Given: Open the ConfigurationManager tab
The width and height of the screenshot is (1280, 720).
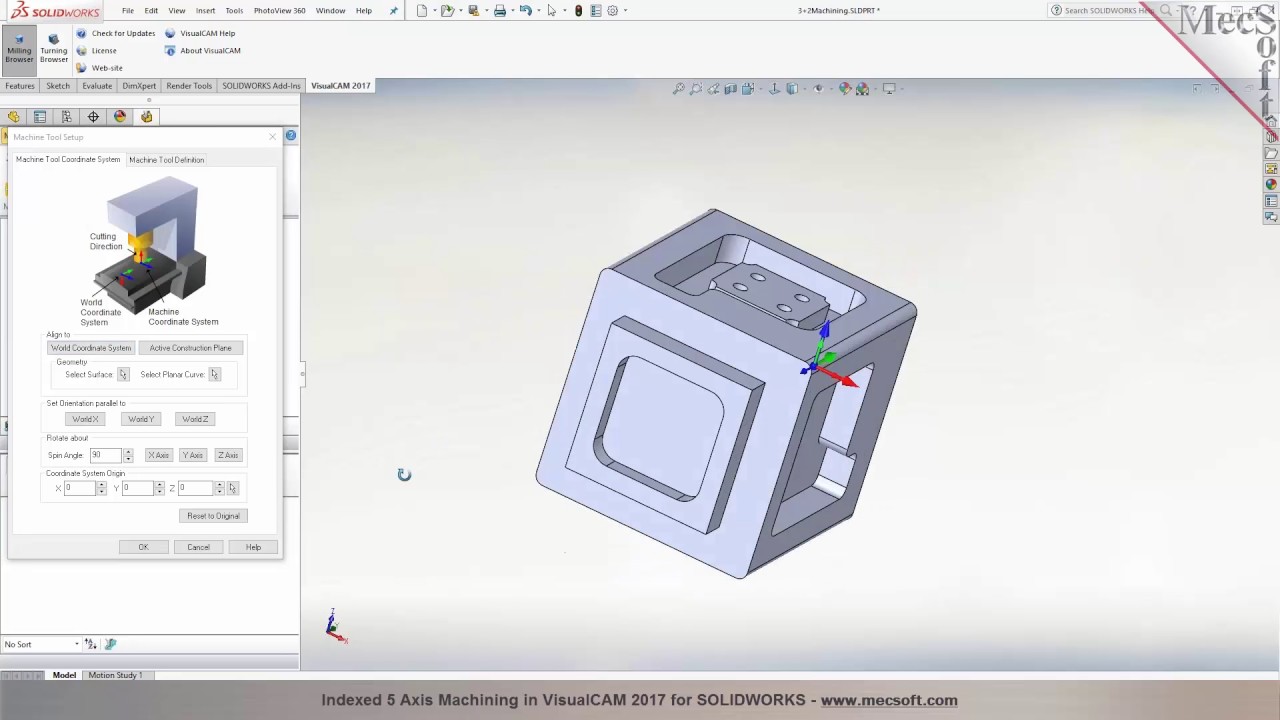Looking at the screenshot, I should coord(66,117).
